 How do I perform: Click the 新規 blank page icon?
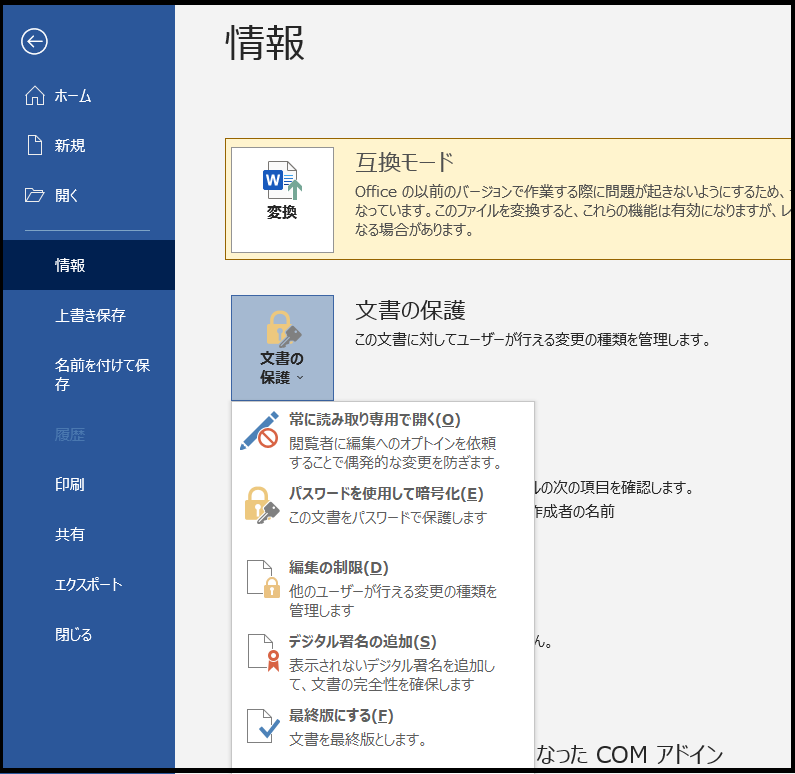[35, 146]
